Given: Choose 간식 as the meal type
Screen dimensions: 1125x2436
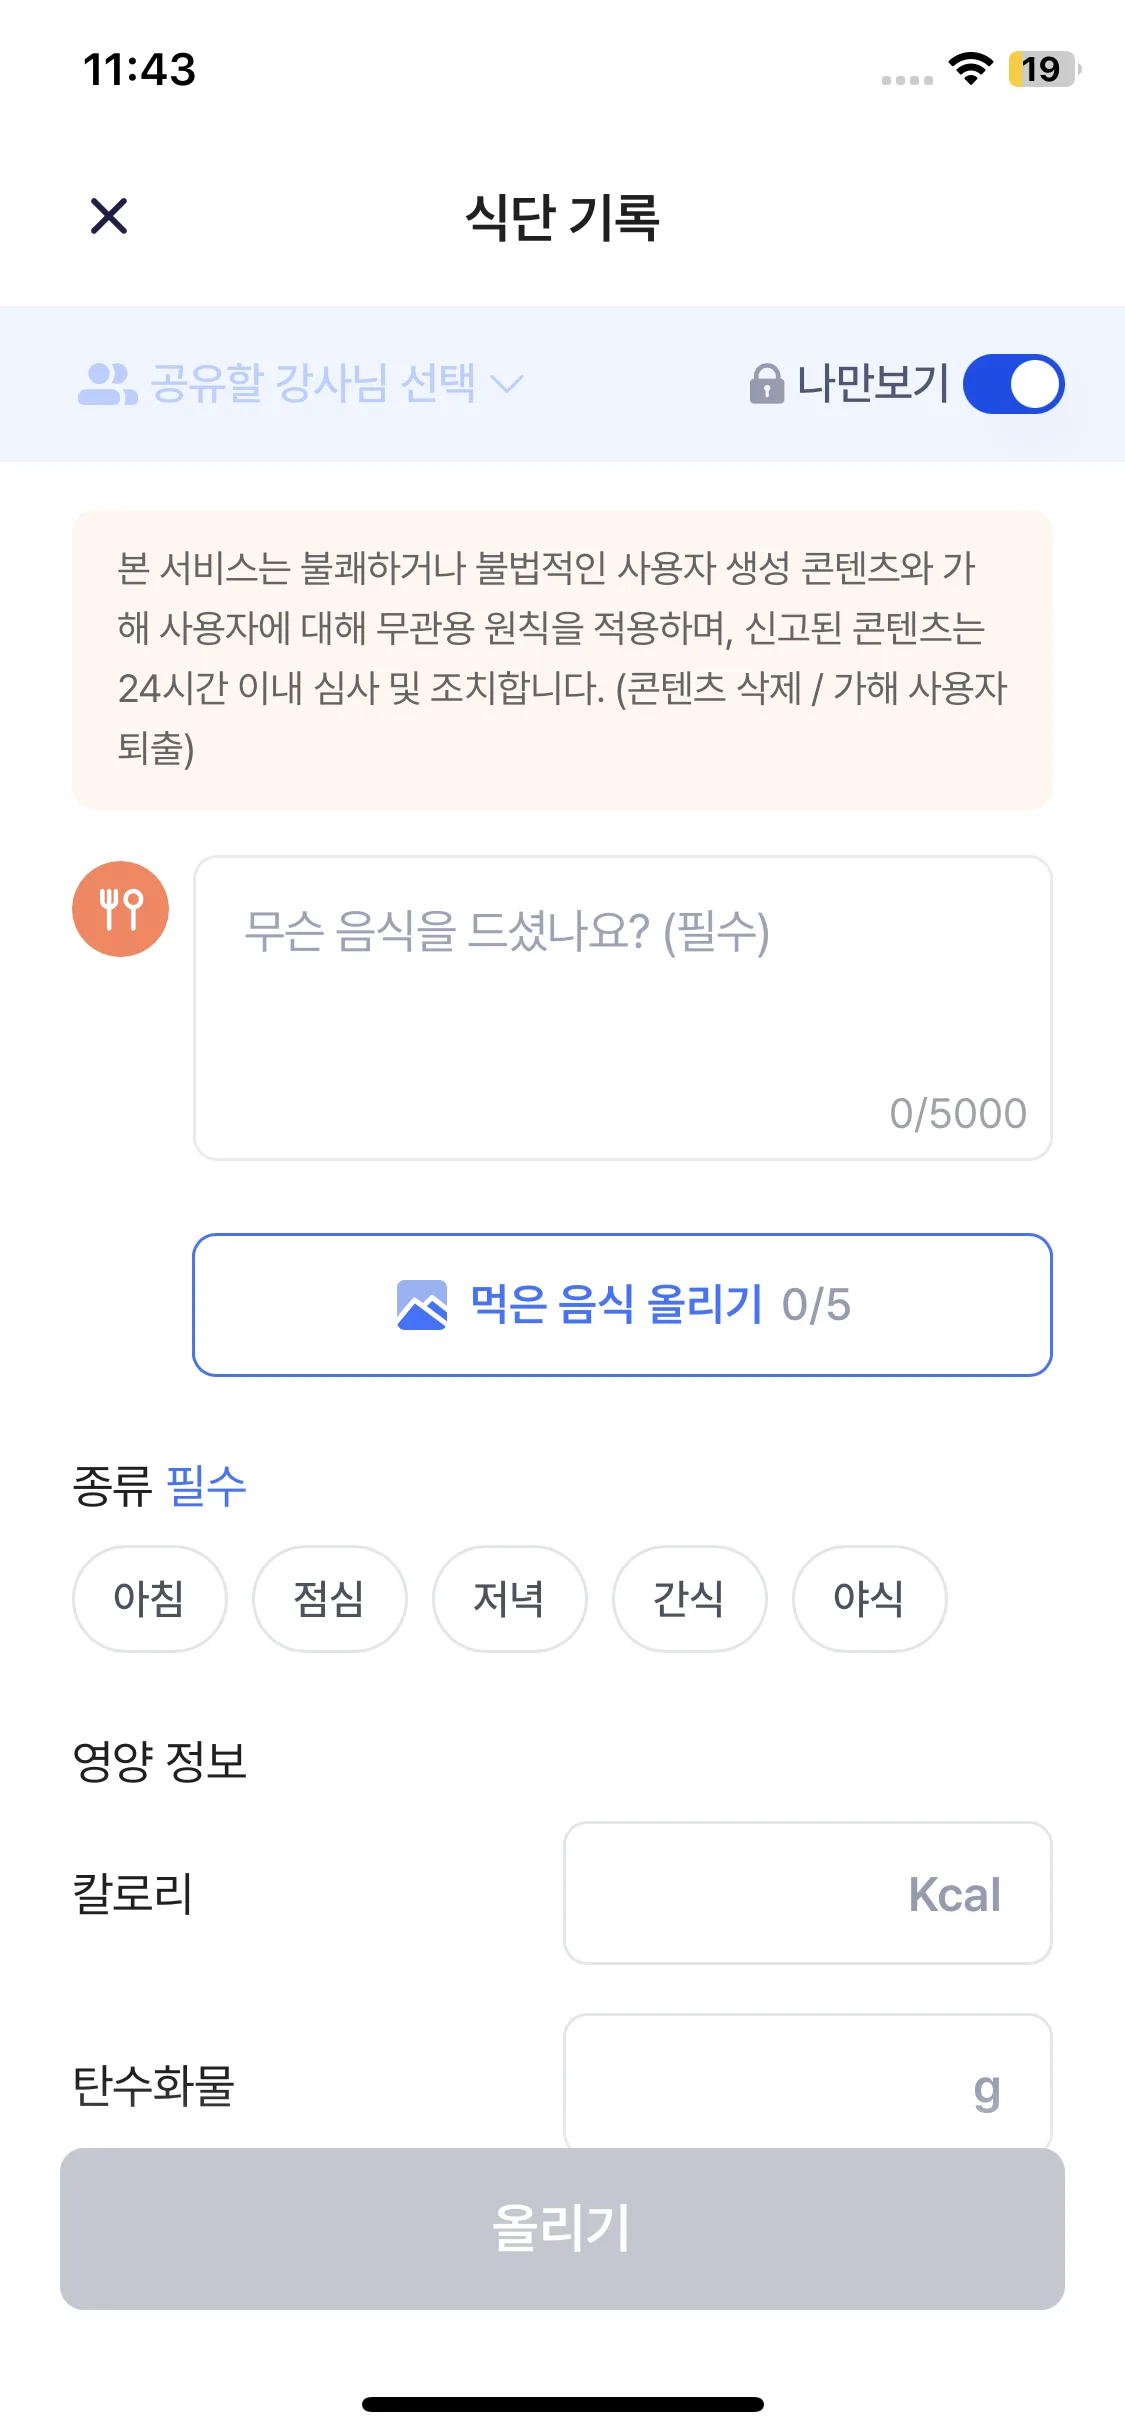Looking at the screenshot, I should point(689,1598).
